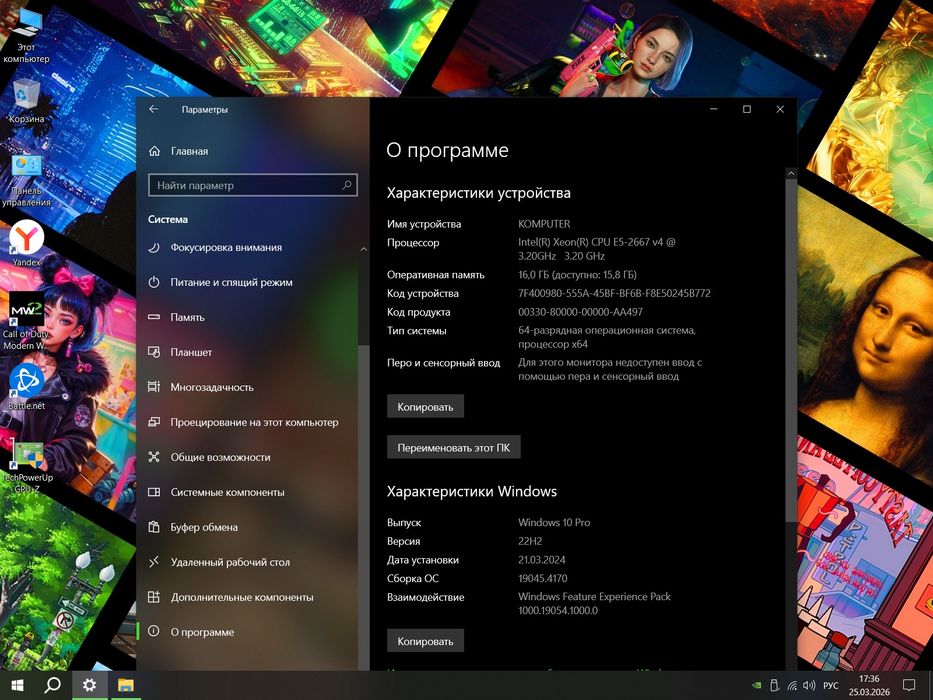Click the version value 22H2
Viewport: 933px width, 700px height.
click(530, 541)
